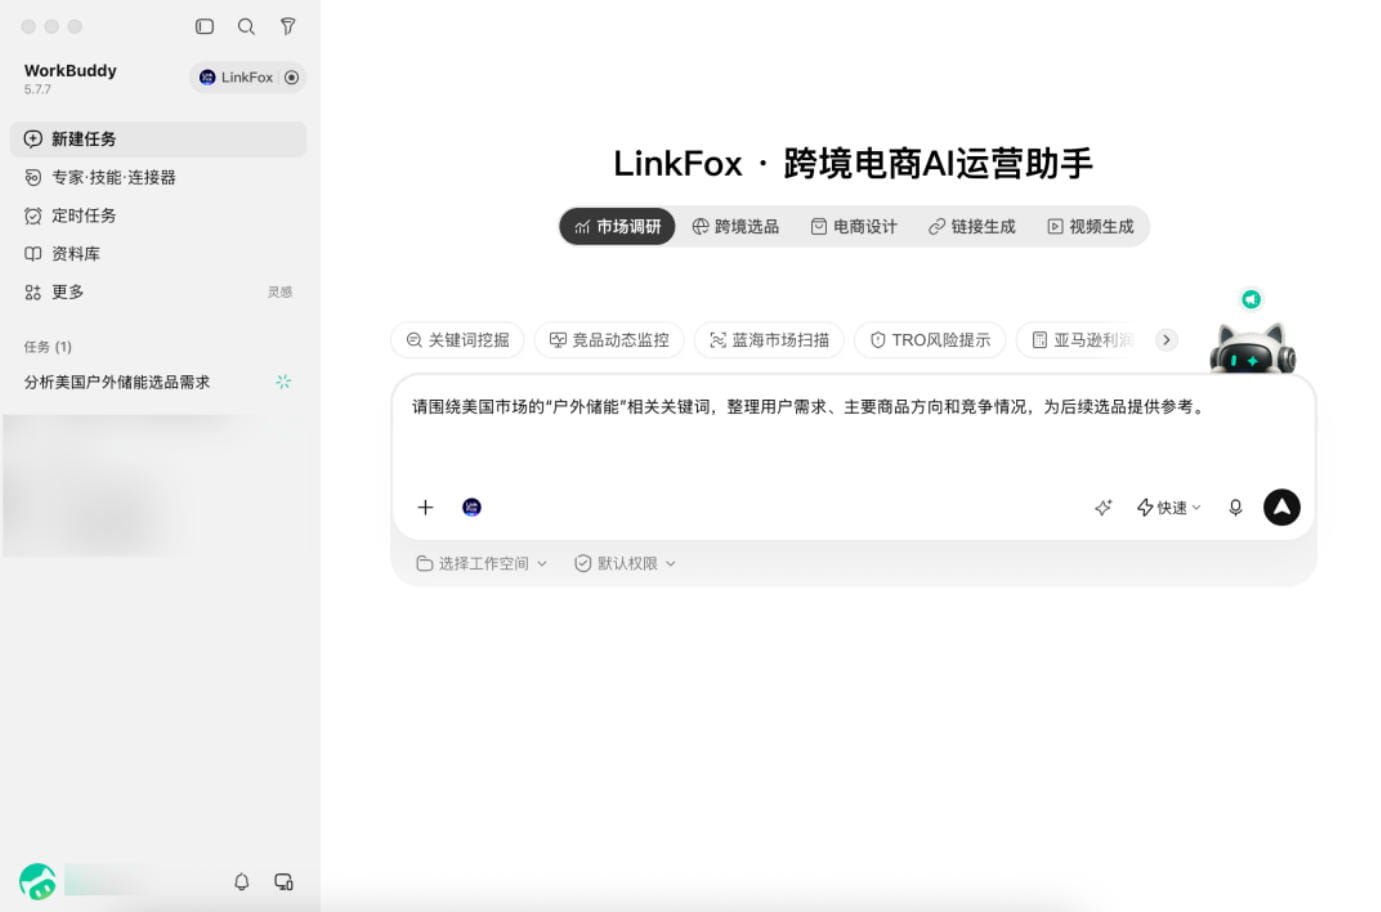The height and width of the screenshot is (912, 1381).
Task: Click the filter funnel icon in sidebar header
Action: (288, 27)
